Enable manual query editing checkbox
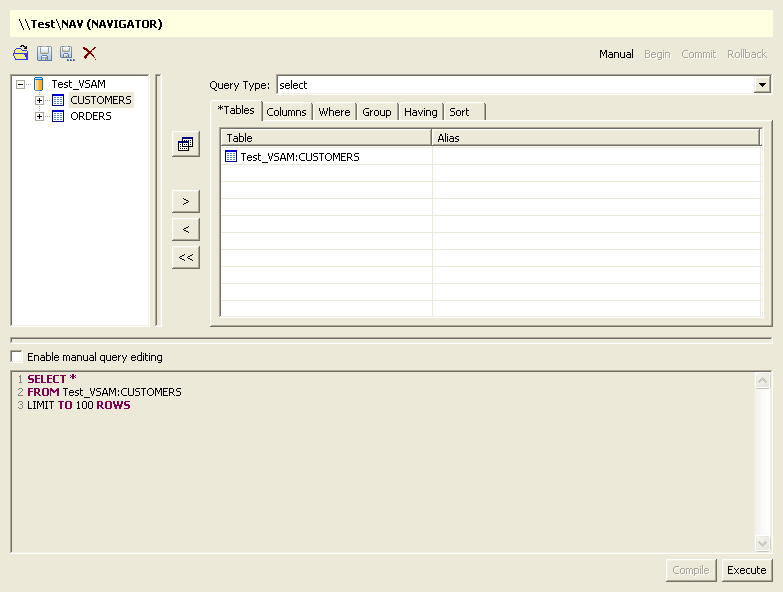Image resolution: width=783 pixels, height=592 pixels. coord(16,356)
